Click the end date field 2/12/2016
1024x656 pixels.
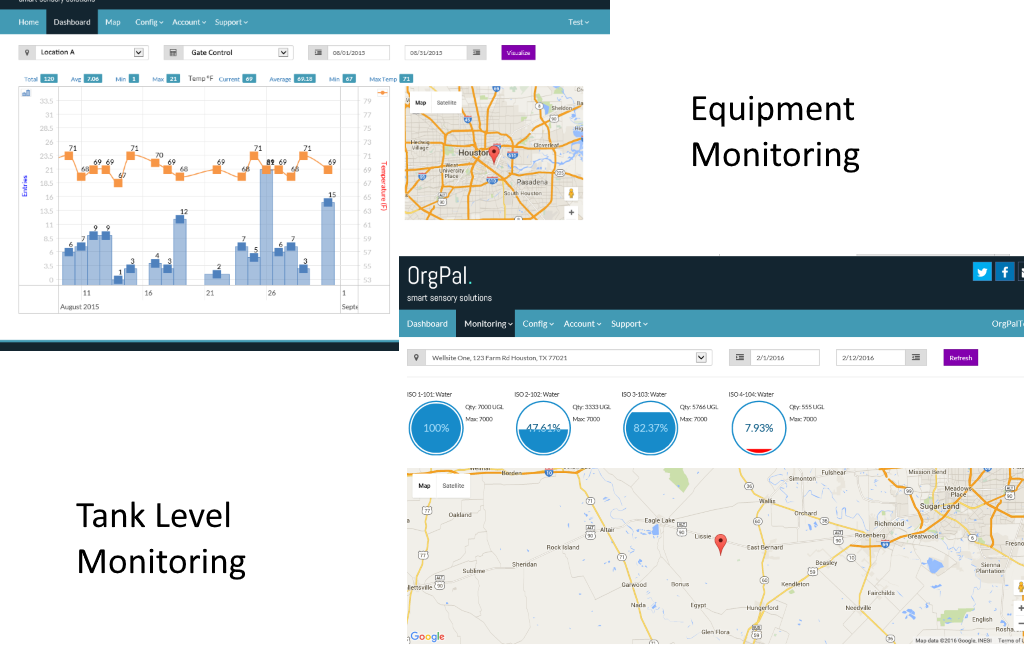(871, 357)
